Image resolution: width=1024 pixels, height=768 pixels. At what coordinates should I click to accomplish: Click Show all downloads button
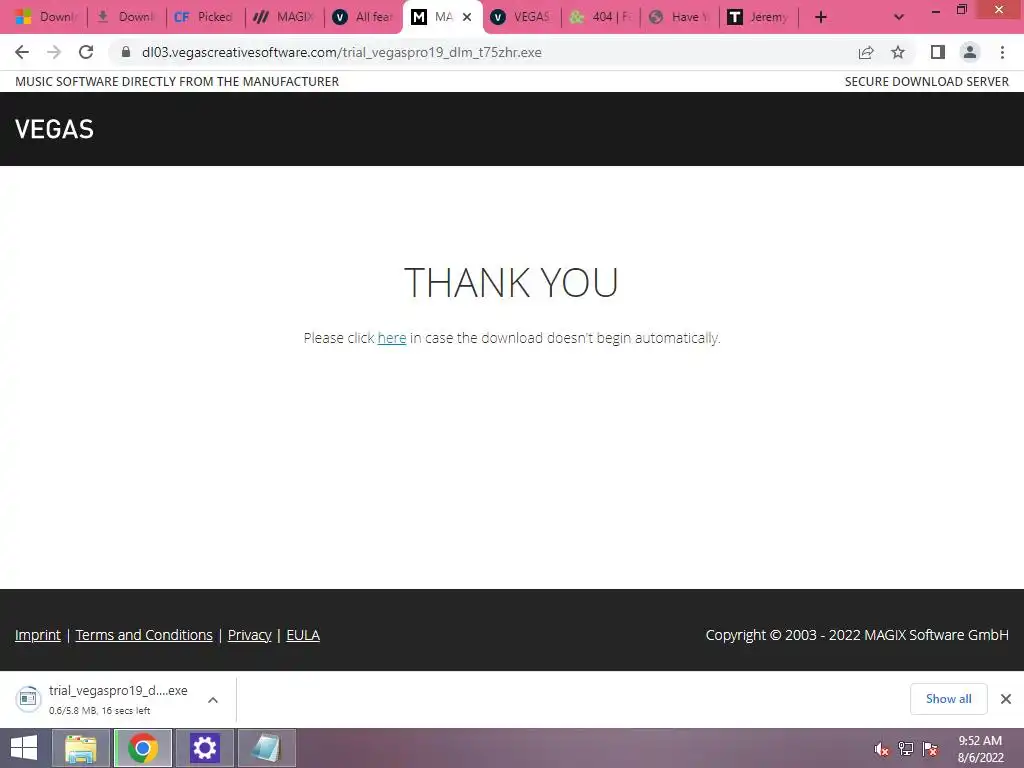(948, 699)
